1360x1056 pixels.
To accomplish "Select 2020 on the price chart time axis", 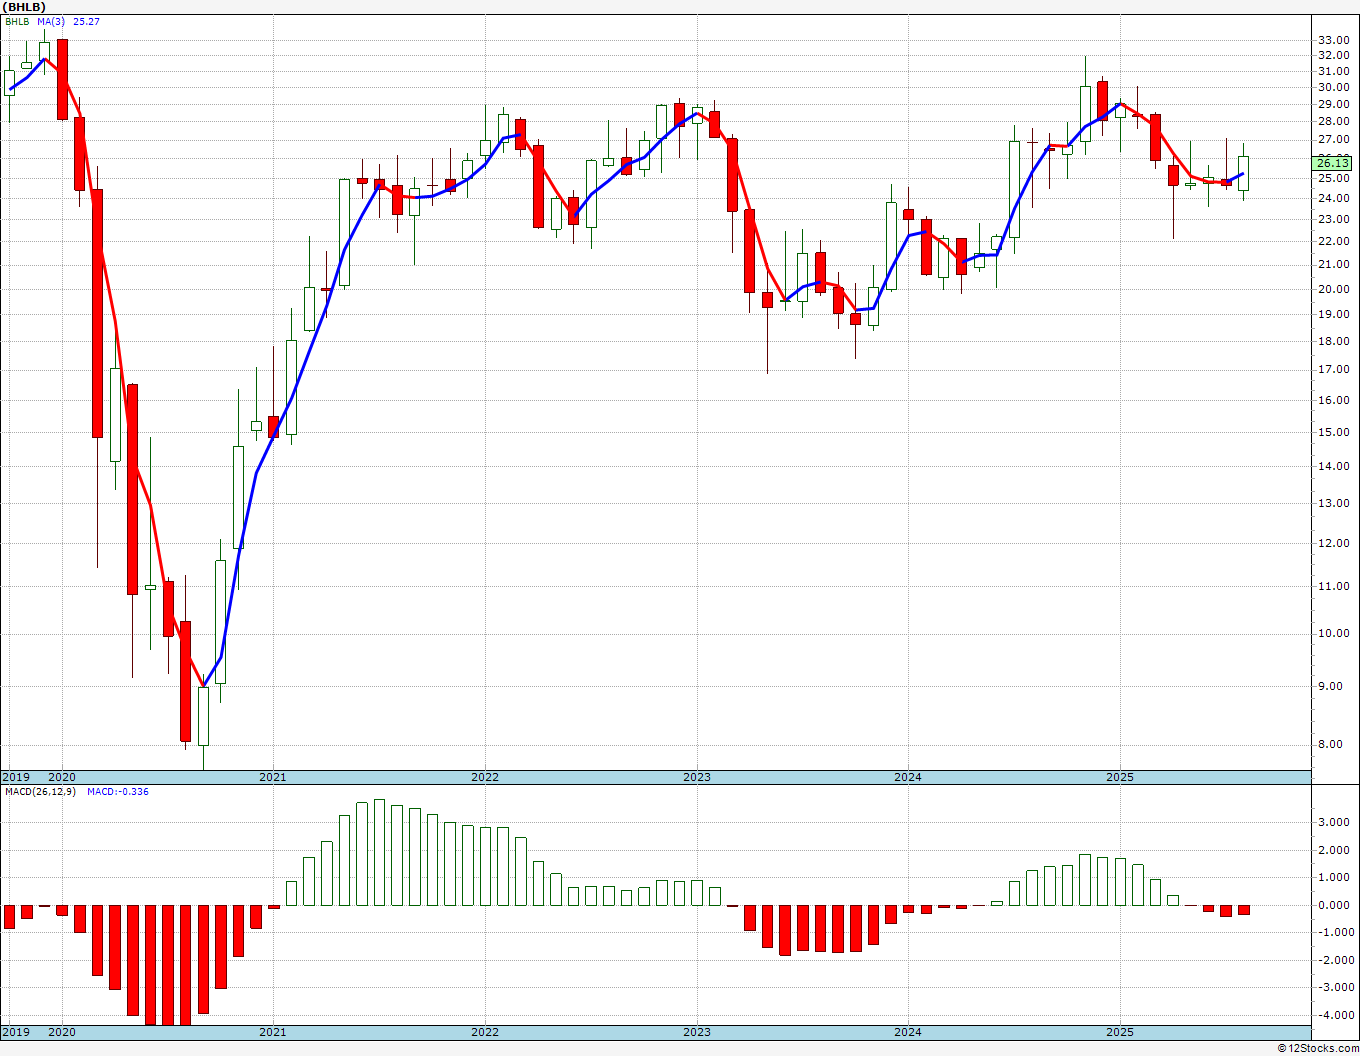I will click(62, 777).
